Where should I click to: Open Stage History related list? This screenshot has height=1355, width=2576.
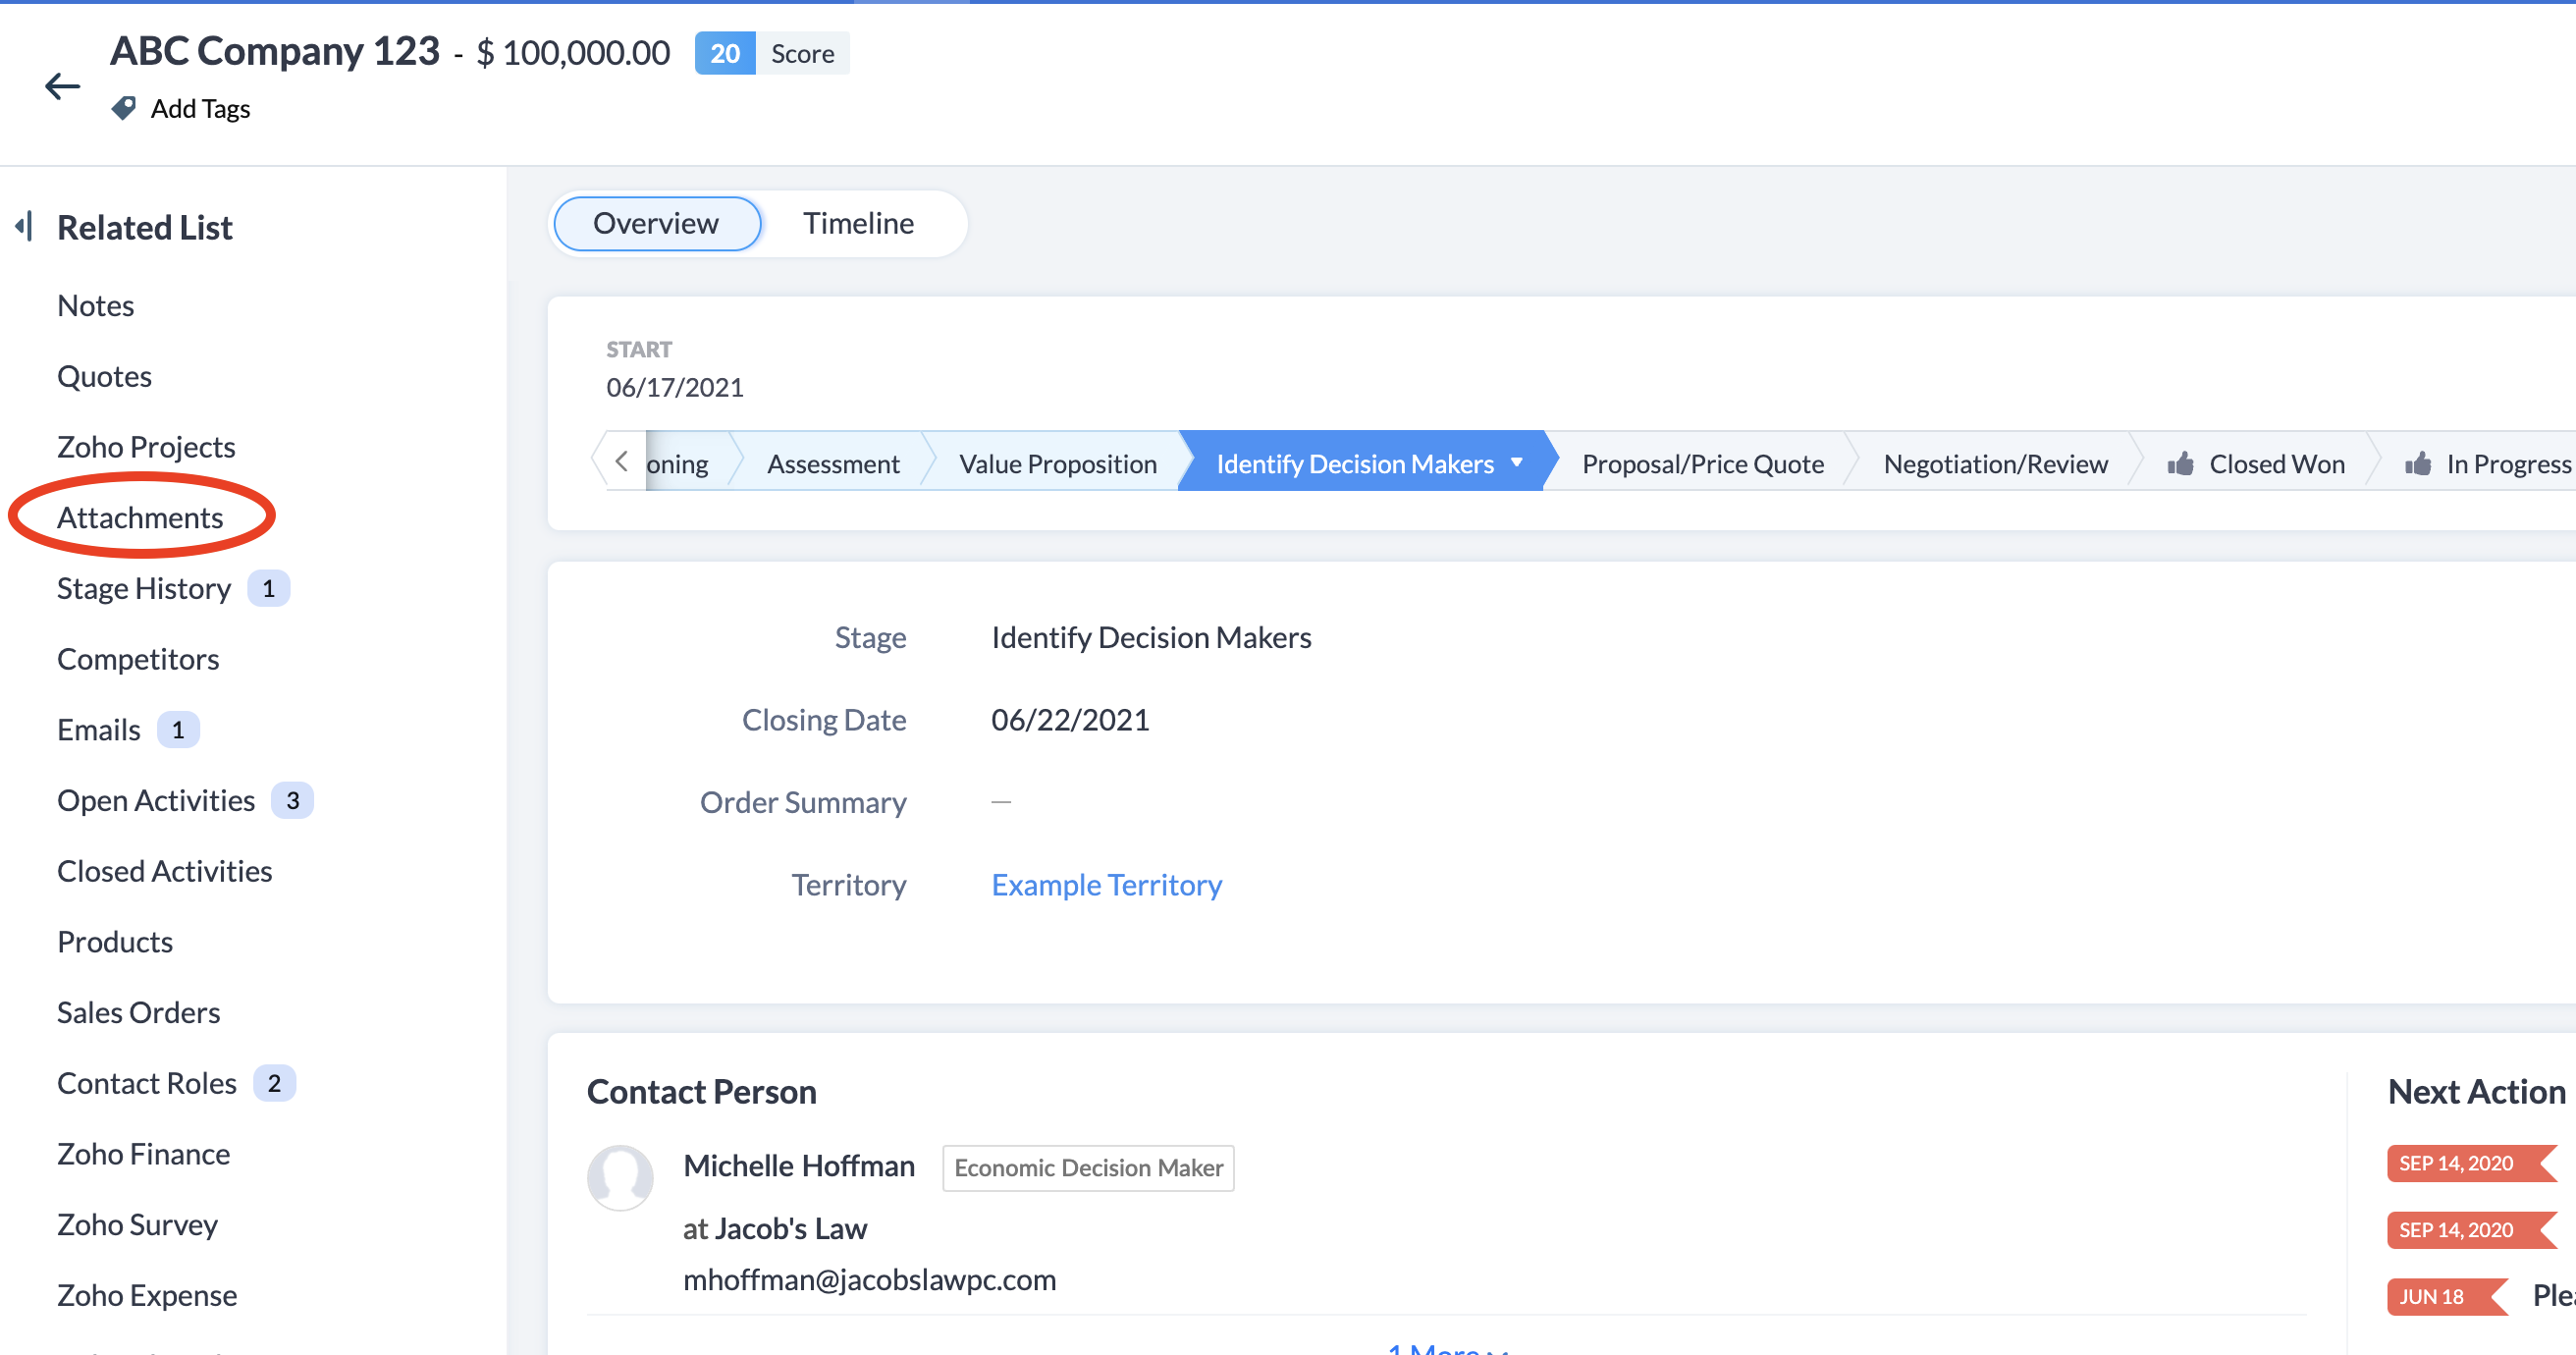(144, 588)
